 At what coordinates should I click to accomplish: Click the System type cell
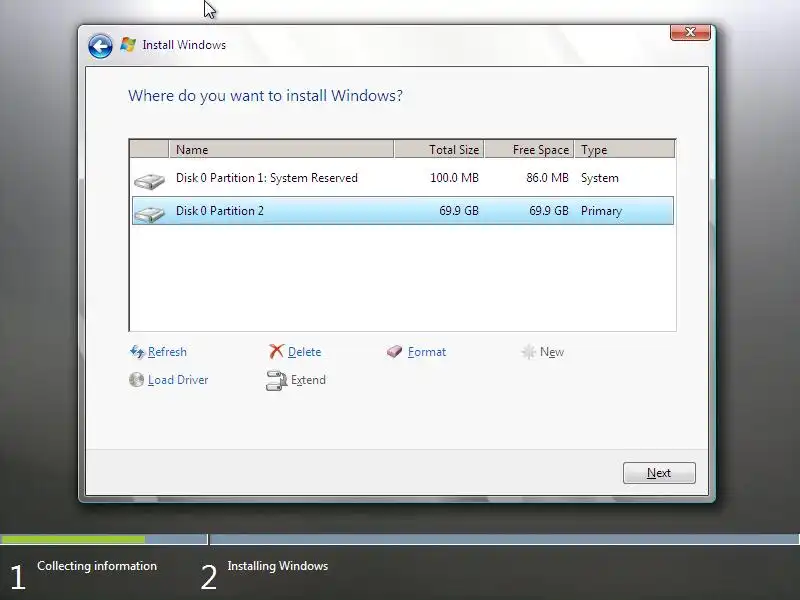[x=599, y=178]
